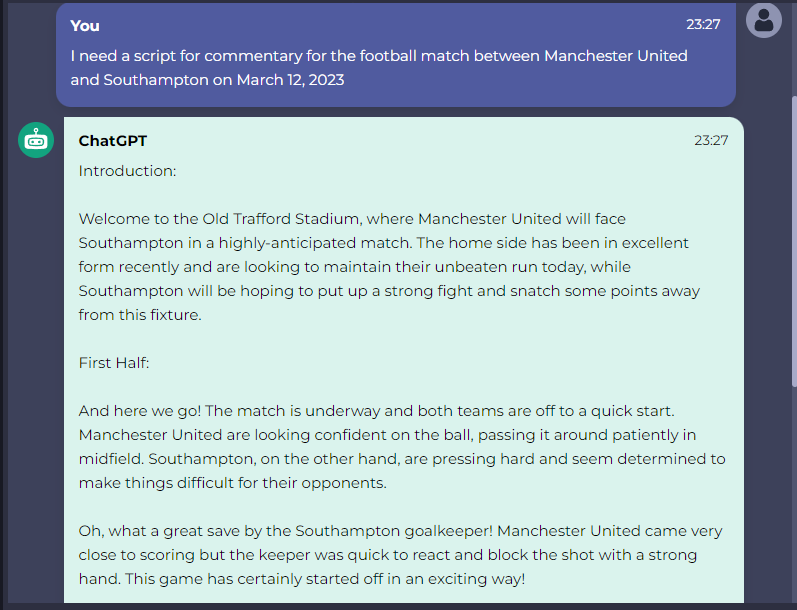Click the 23:27 timestamp in ChatGPT's reply

tap(711, 140)
